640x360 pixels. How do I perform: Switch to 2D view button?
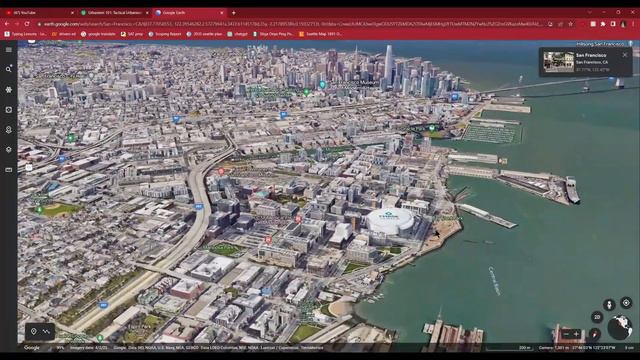coord(597,317)
